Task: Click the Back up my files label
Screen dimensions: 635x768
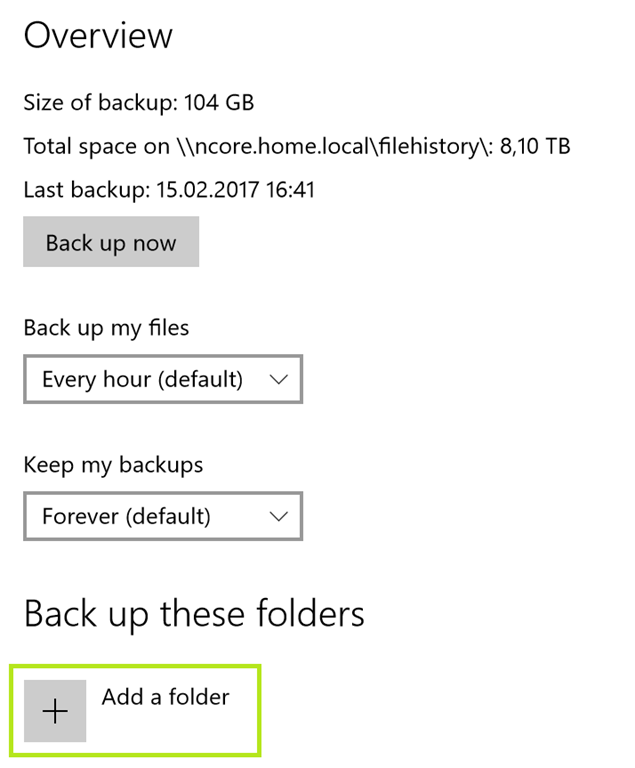Action: (x=106, y=328)
